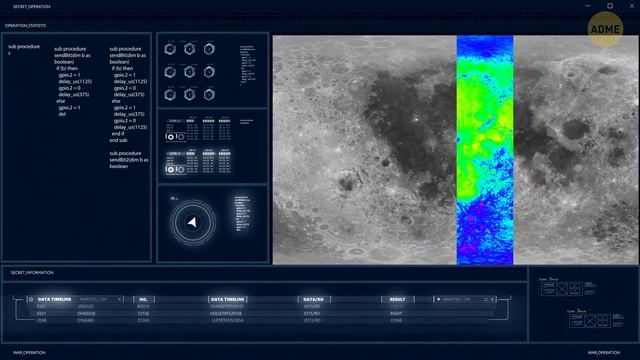Sort by the RESULT column header
Image resolution: width=640 pixels, height=360 pixels.
(398, 299)
